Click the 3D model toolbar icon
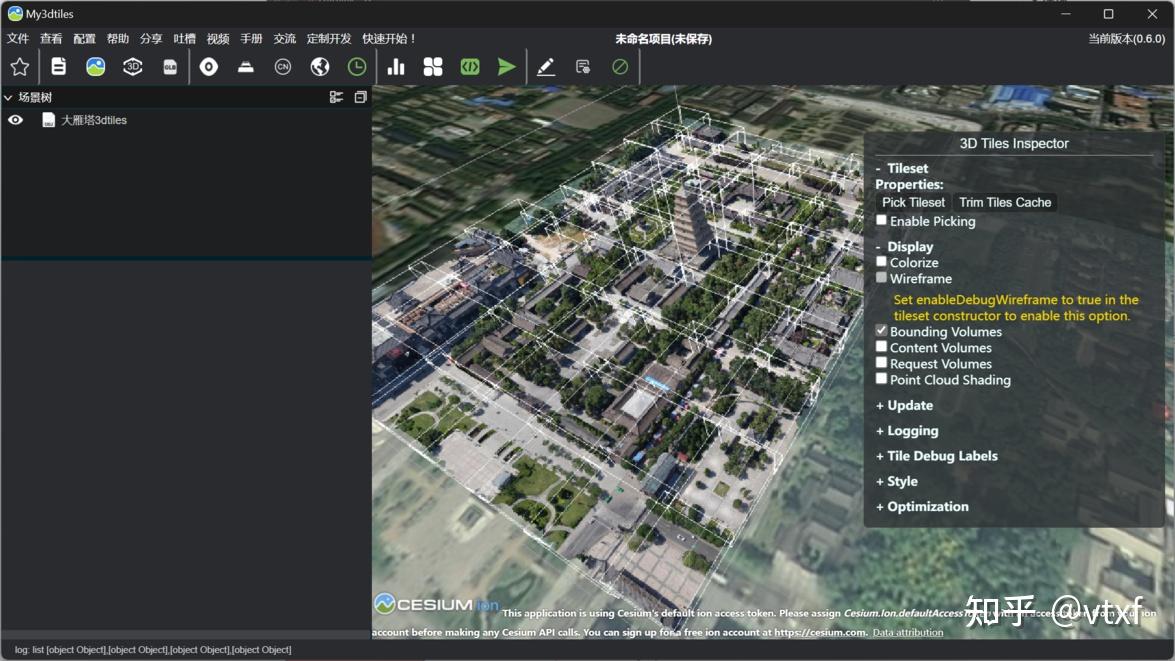 point(132,67)
